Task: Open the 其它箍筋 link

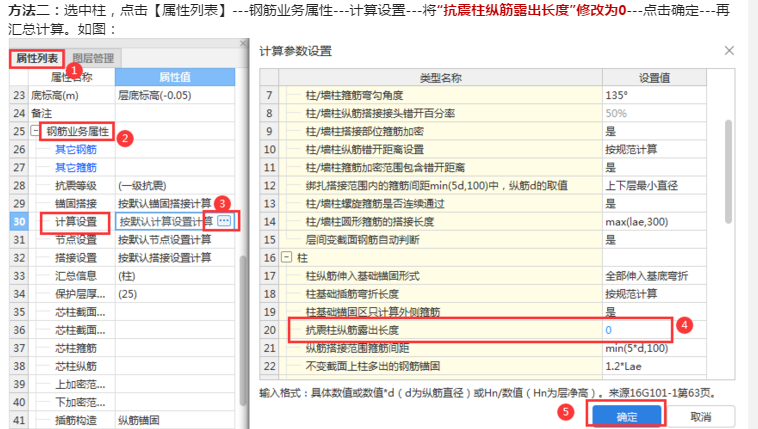Action: point(76,167)
